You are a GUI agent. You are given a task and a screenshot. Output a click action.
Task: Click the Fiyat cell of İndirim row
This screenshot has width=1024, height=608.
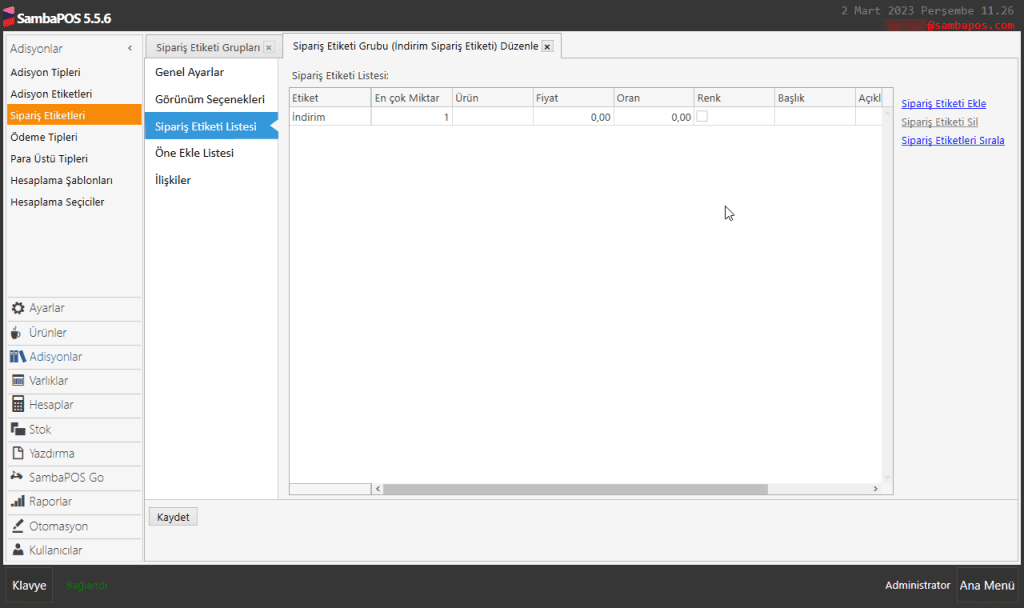click(573, 117)
